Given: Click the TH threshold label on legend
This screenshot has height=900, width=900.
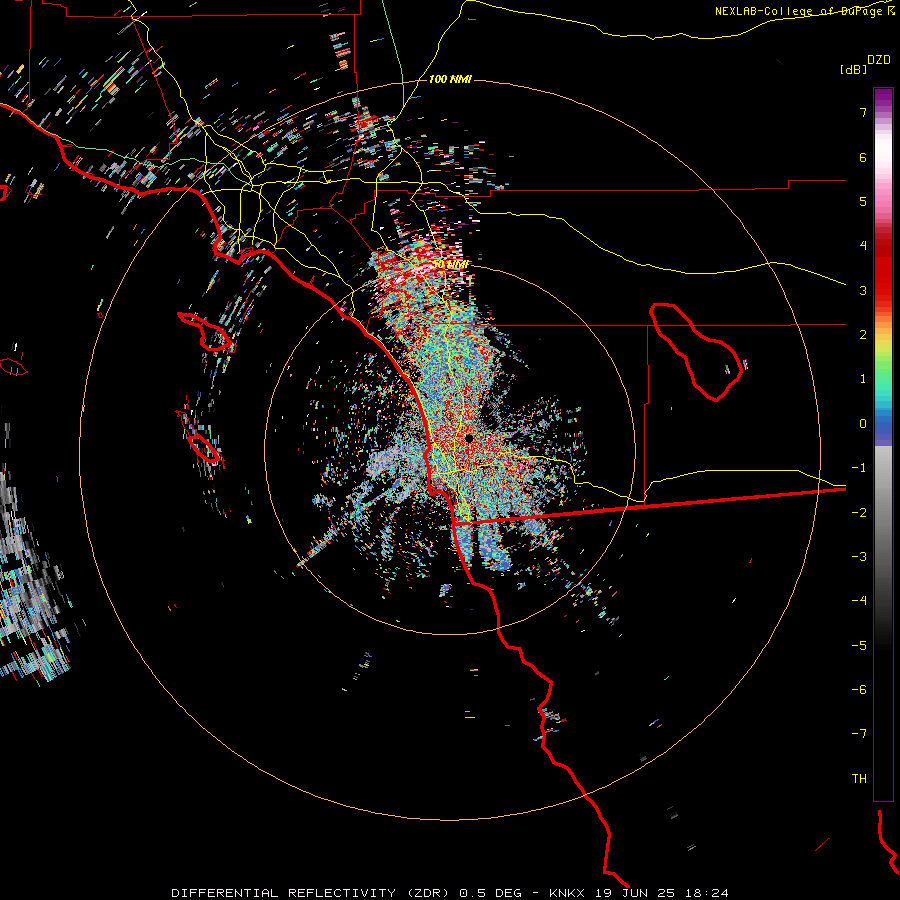Looking at the screenshot, I should (859, 778).
